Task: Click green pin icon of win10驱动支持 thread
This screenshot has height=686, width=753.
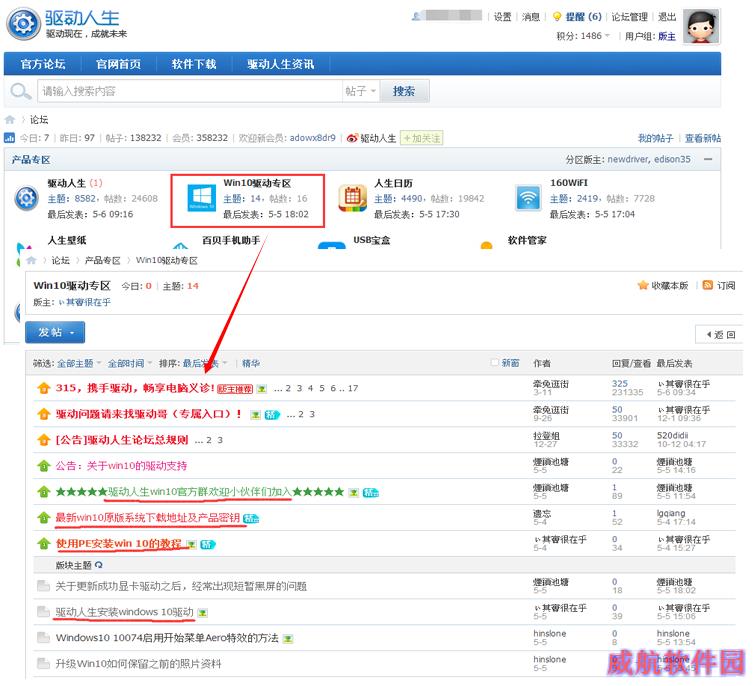Action: 43,466
